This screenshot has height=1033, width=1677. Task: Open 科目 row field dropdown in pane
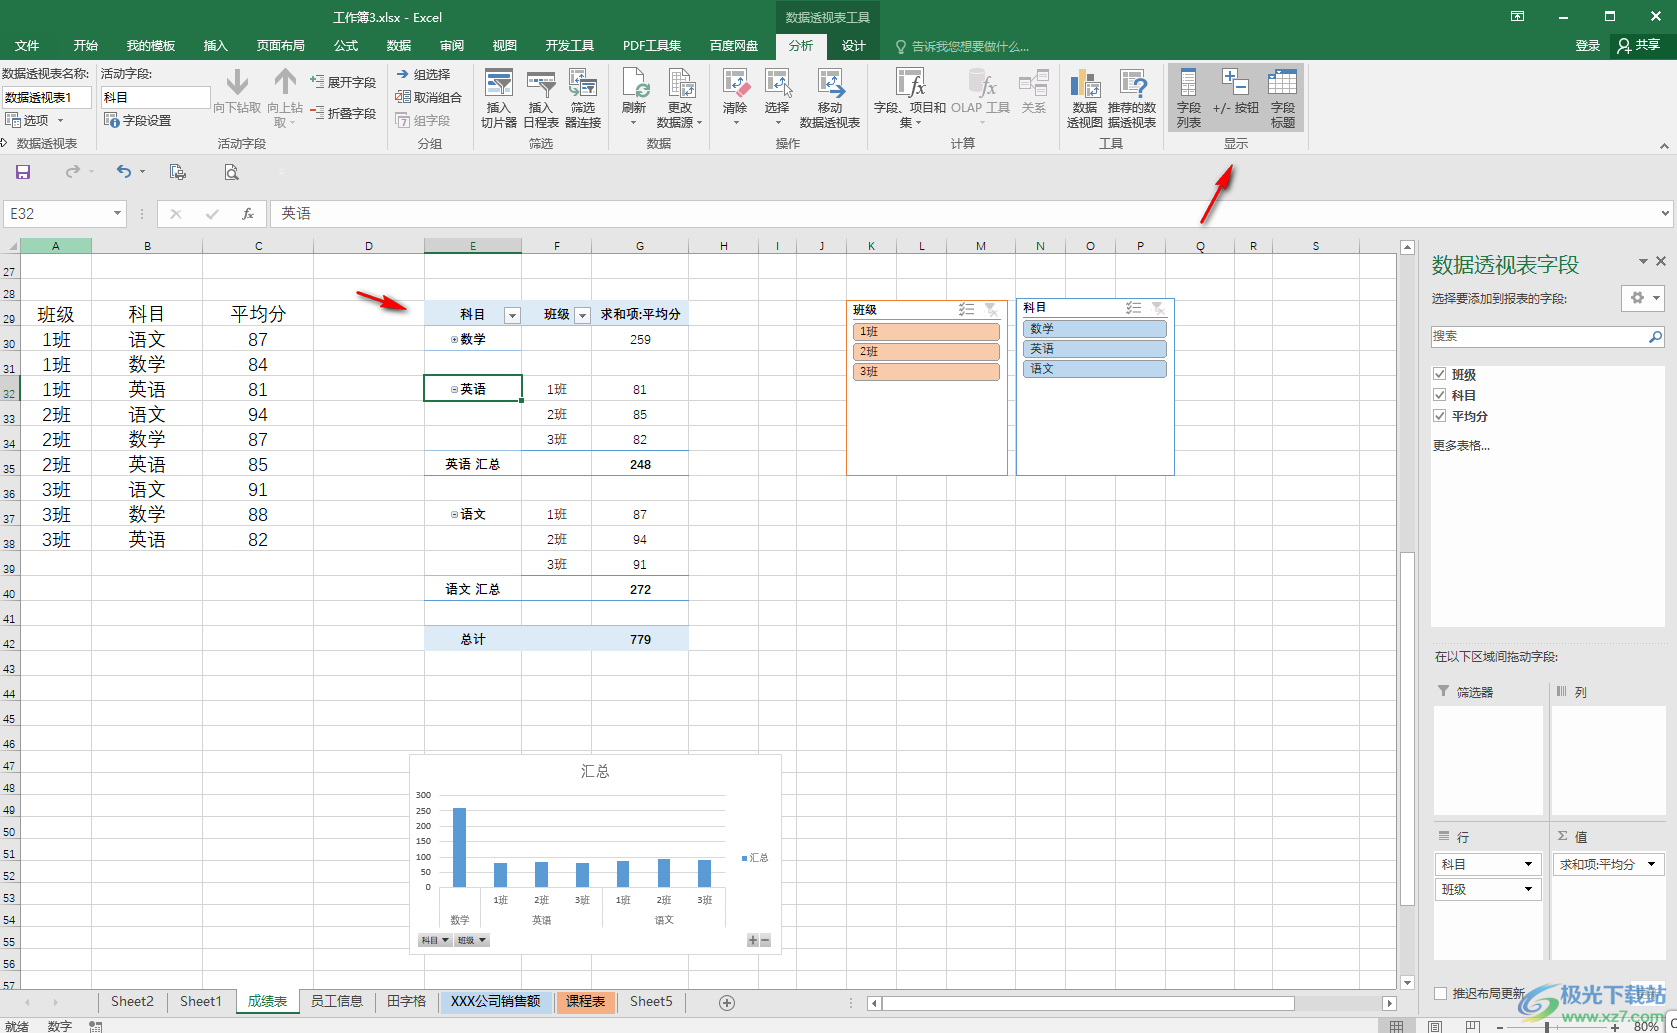point(1528,864)
